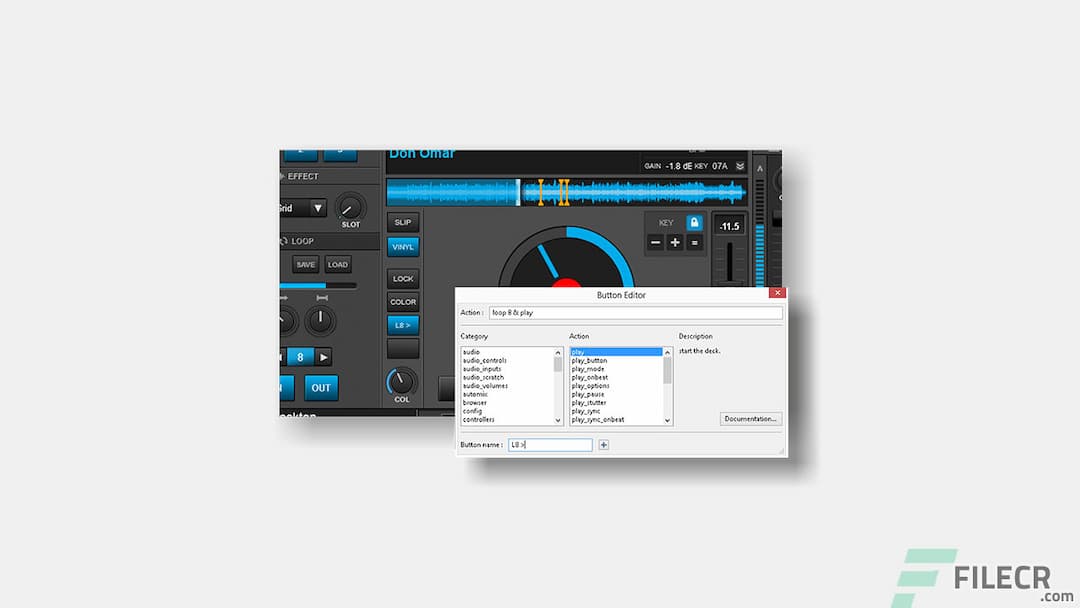Click the key match equals icon
The width and height of the screenshot is (1080, 608).
(695, 243)
